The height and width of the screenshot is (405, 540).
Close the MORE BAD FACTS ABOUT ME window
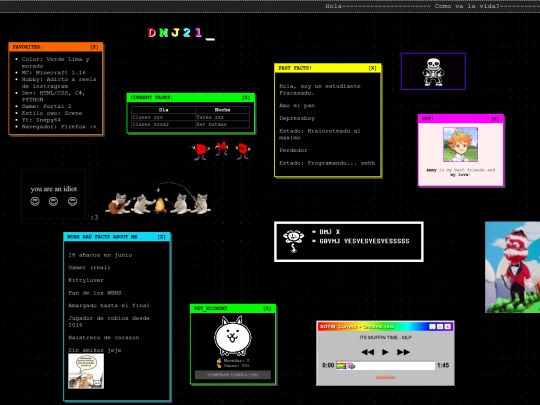click(162, 237)
